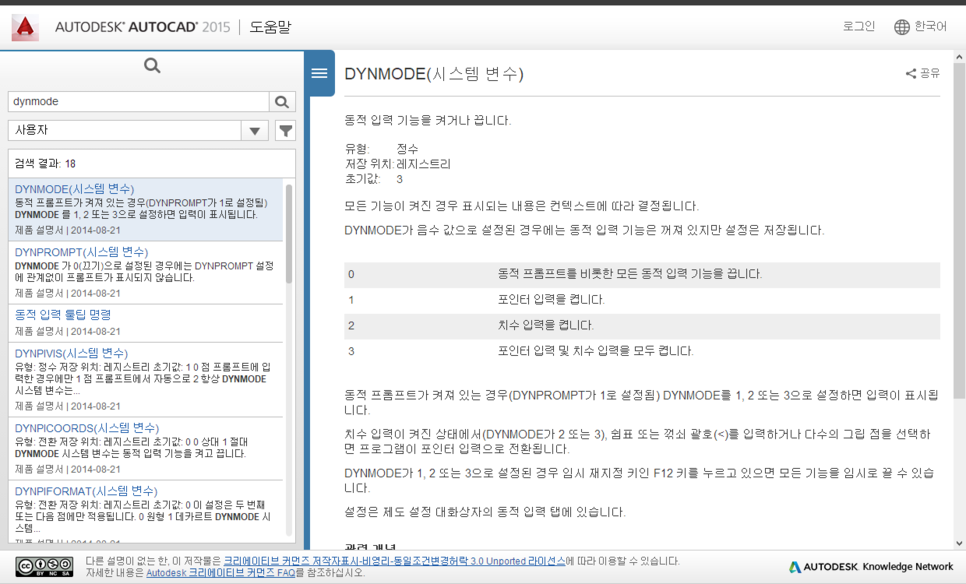Click the AutoCAD red logo icon
Screen dimensions: 966x584
point(25,27)
